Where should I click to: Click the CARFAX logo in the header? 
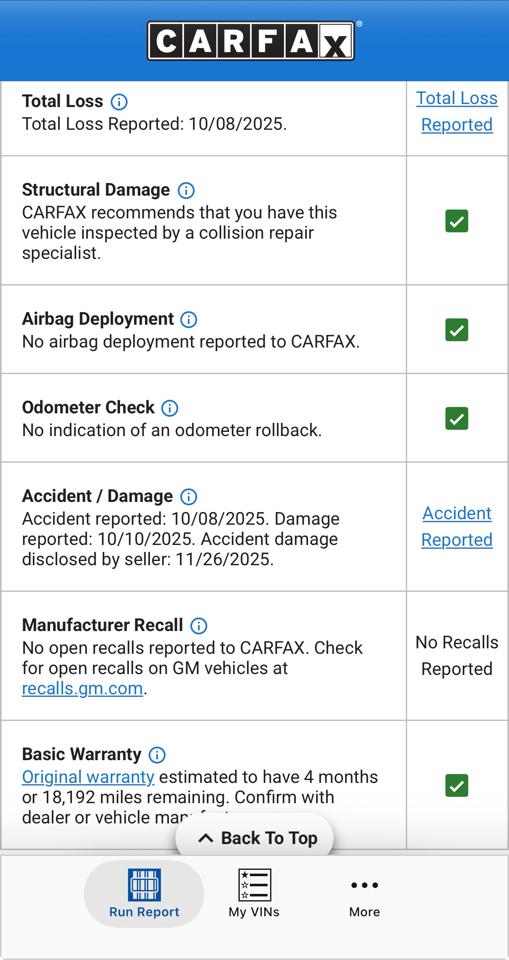coord(251,40)
